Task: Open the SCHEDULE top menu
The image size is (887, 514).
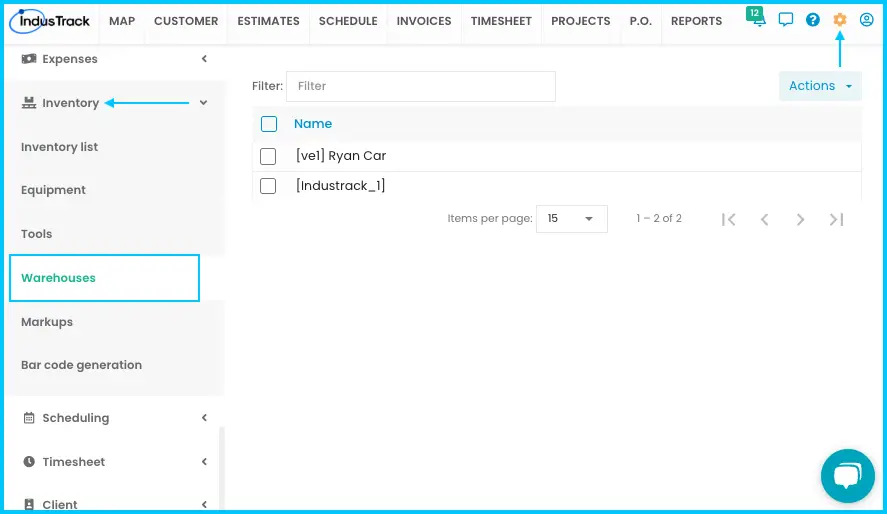Action: (348, 21)
